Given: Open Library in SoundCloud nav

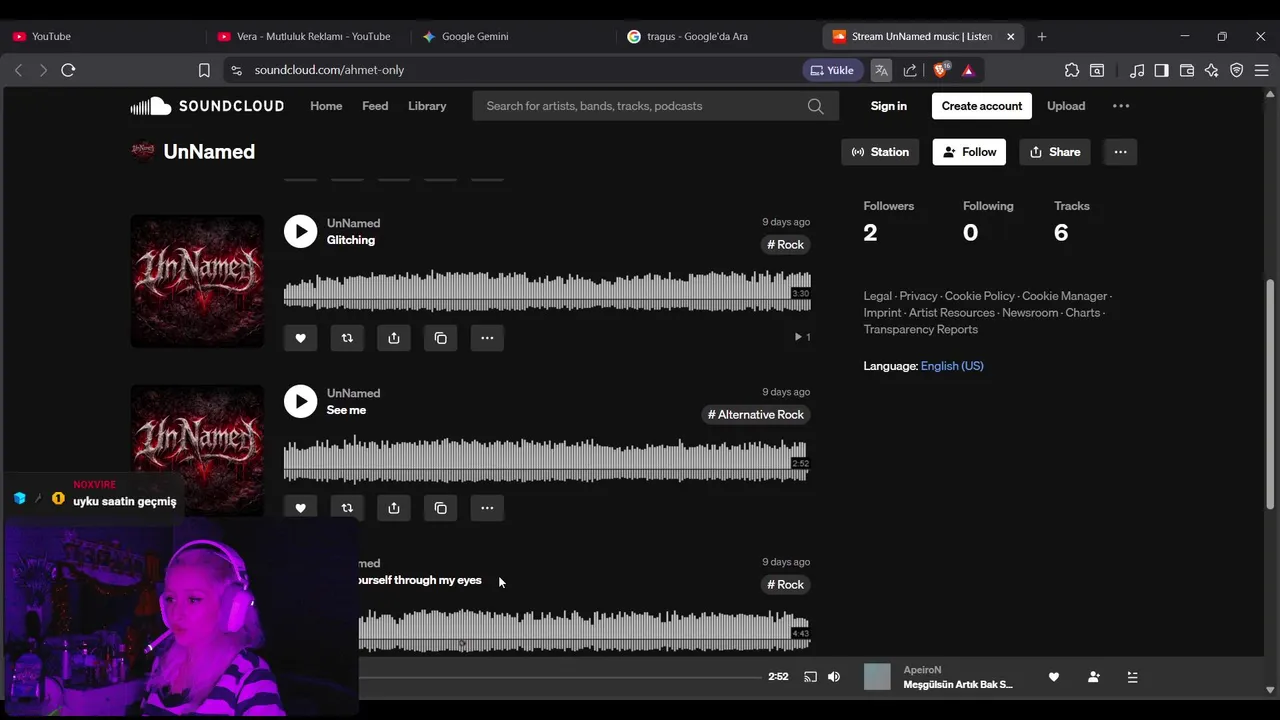Looking at the screenshot, I should [x=427, y=106].
